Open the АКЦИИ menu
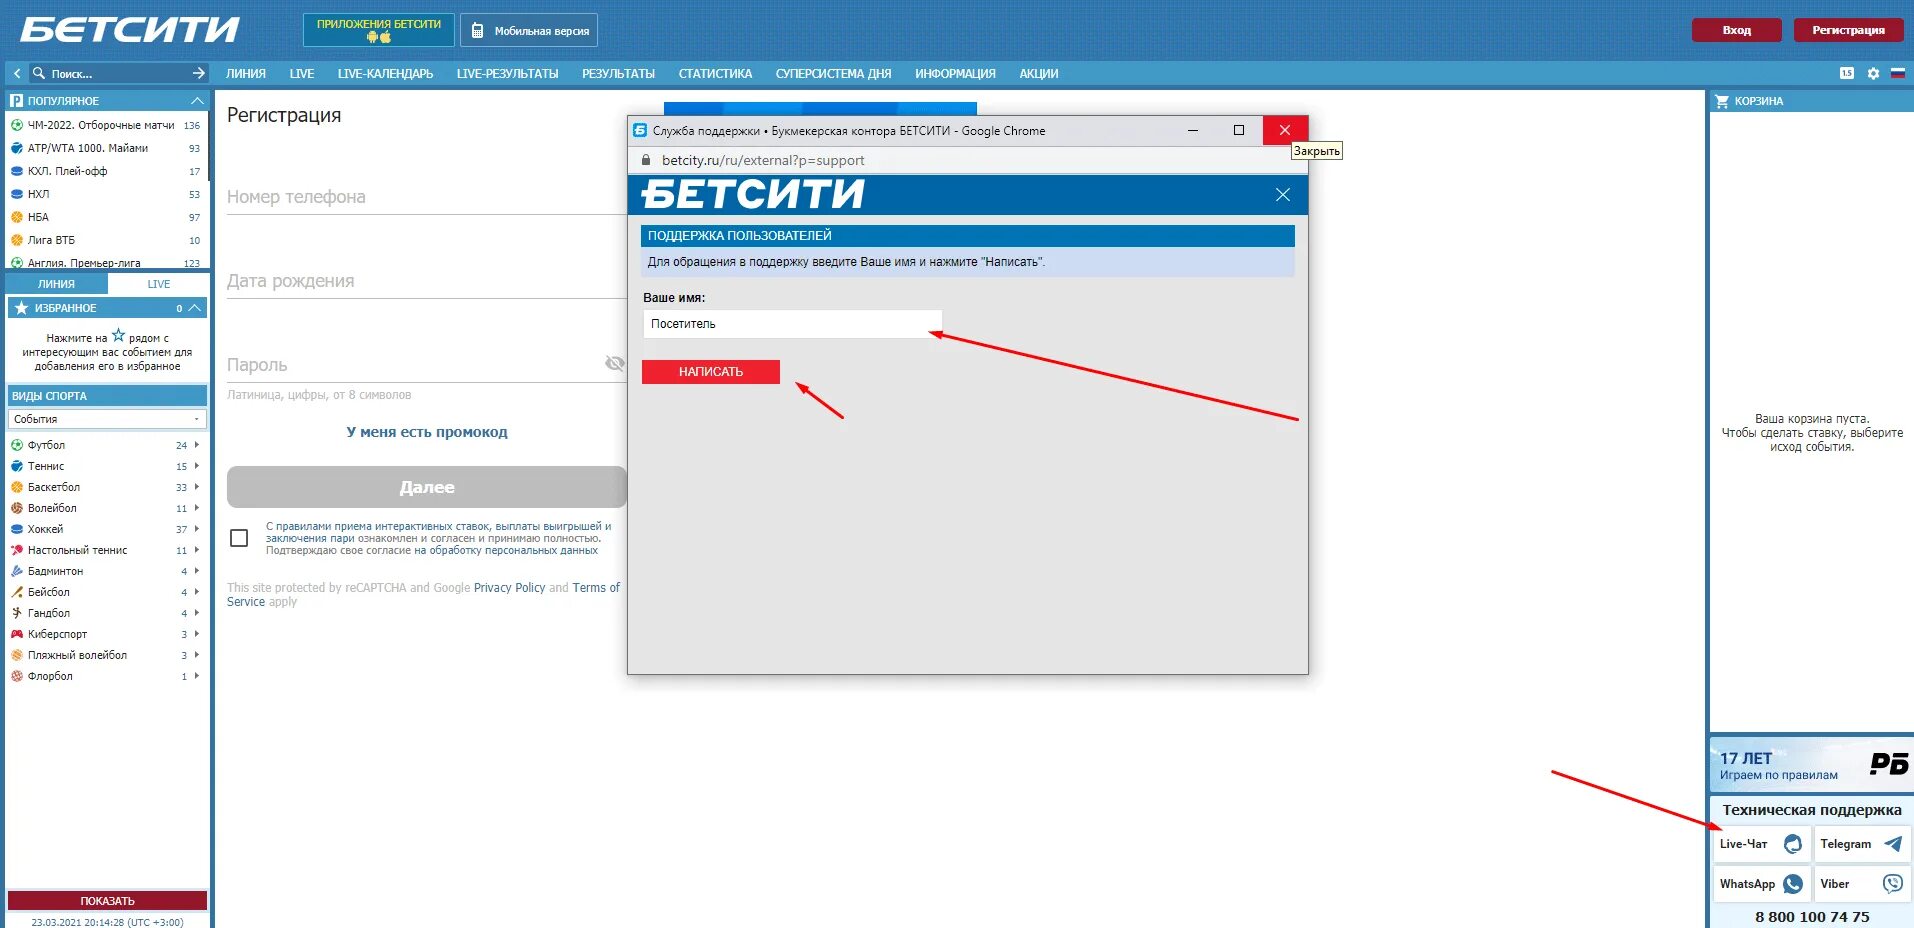The image size is (1914, 928). tap(1039, 73)
